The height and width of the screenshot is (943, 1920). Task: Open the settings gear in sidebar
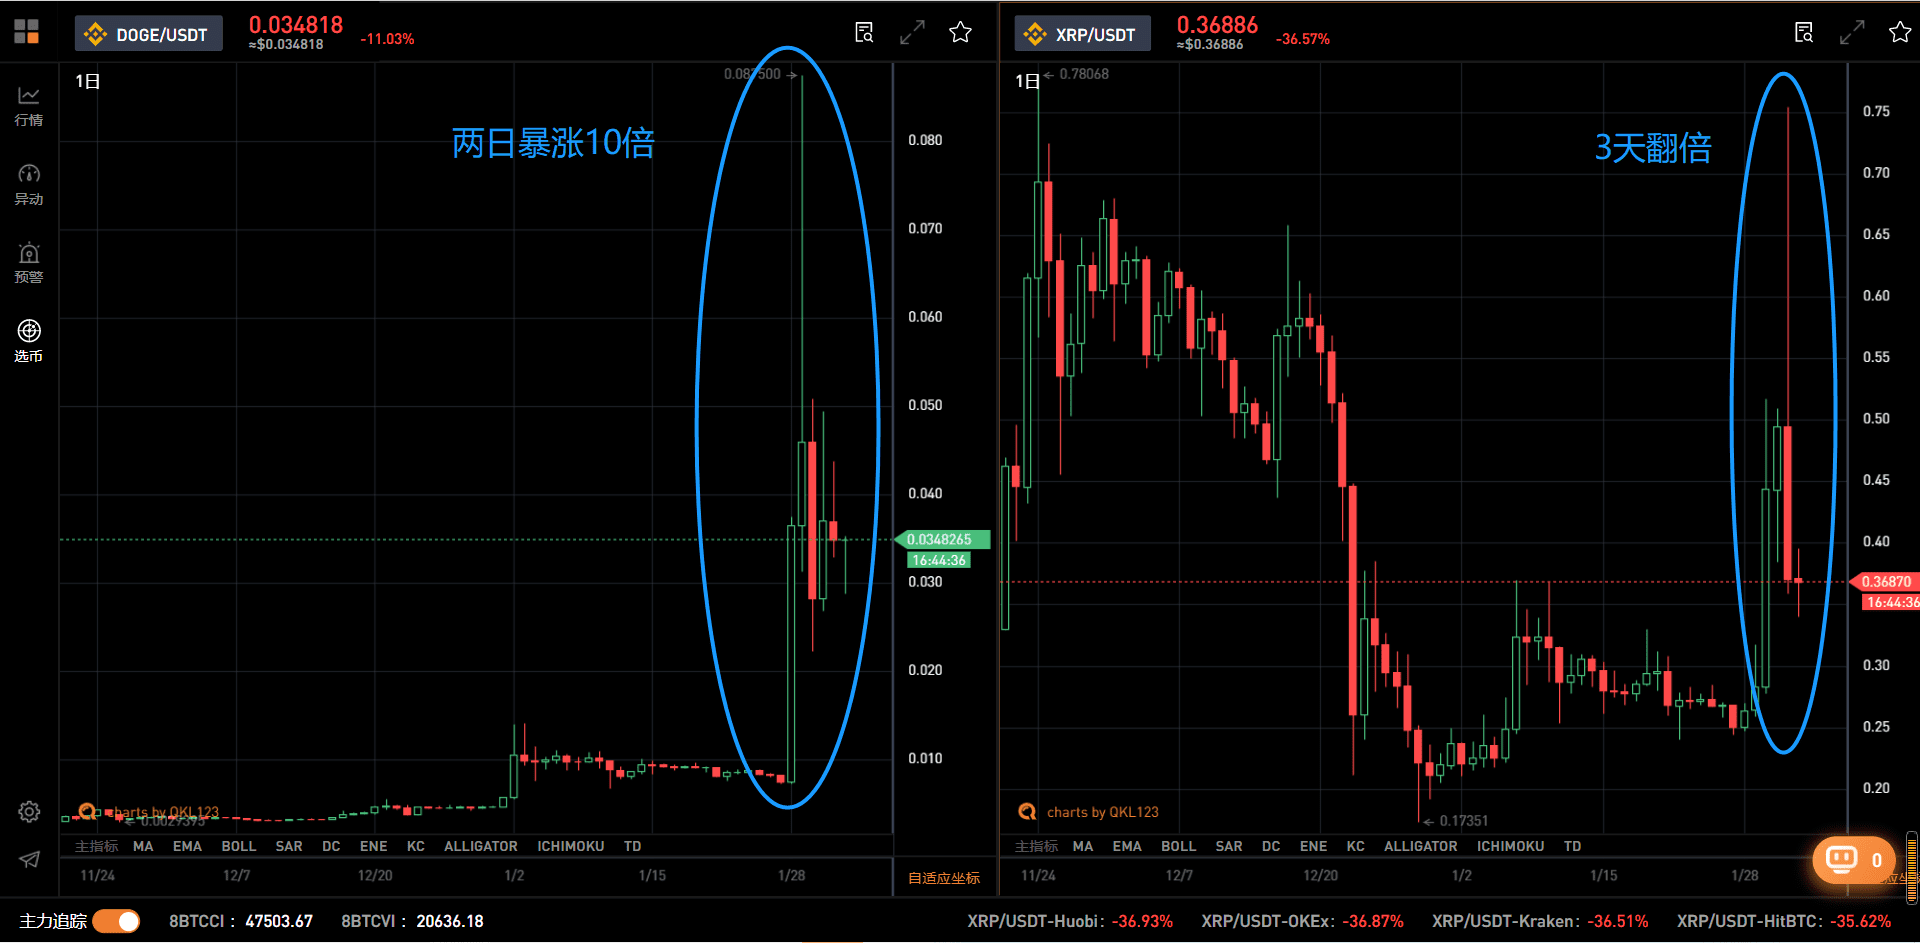click(x=29, y=812)
